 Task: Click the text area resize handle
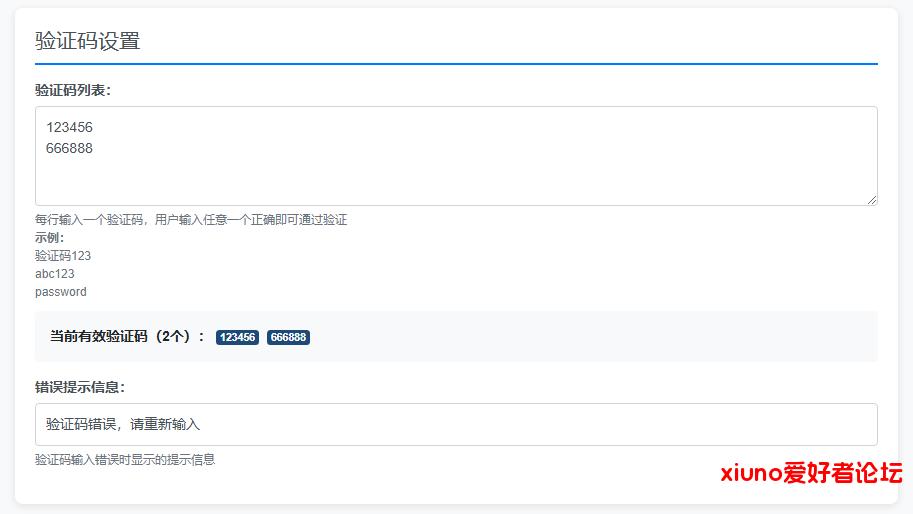[871, 200]
